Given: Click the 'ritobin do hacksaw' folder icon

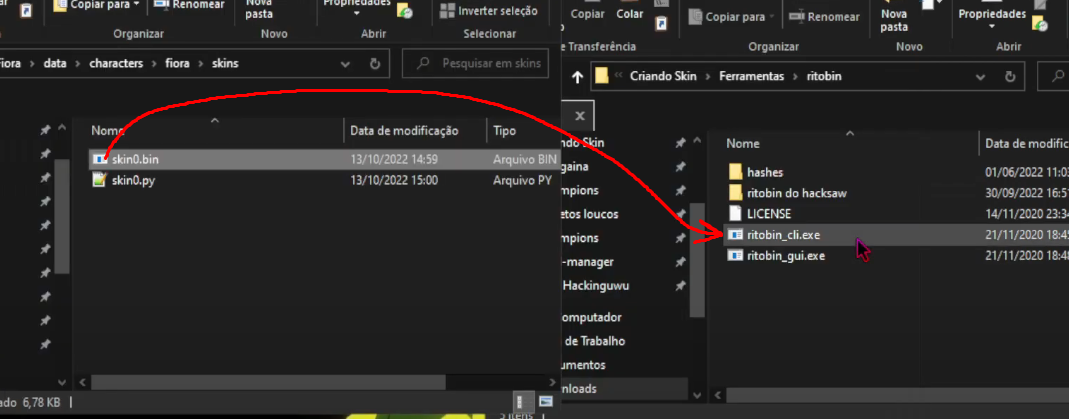Looking at the screenshot, I should click(x=735, y=193).
